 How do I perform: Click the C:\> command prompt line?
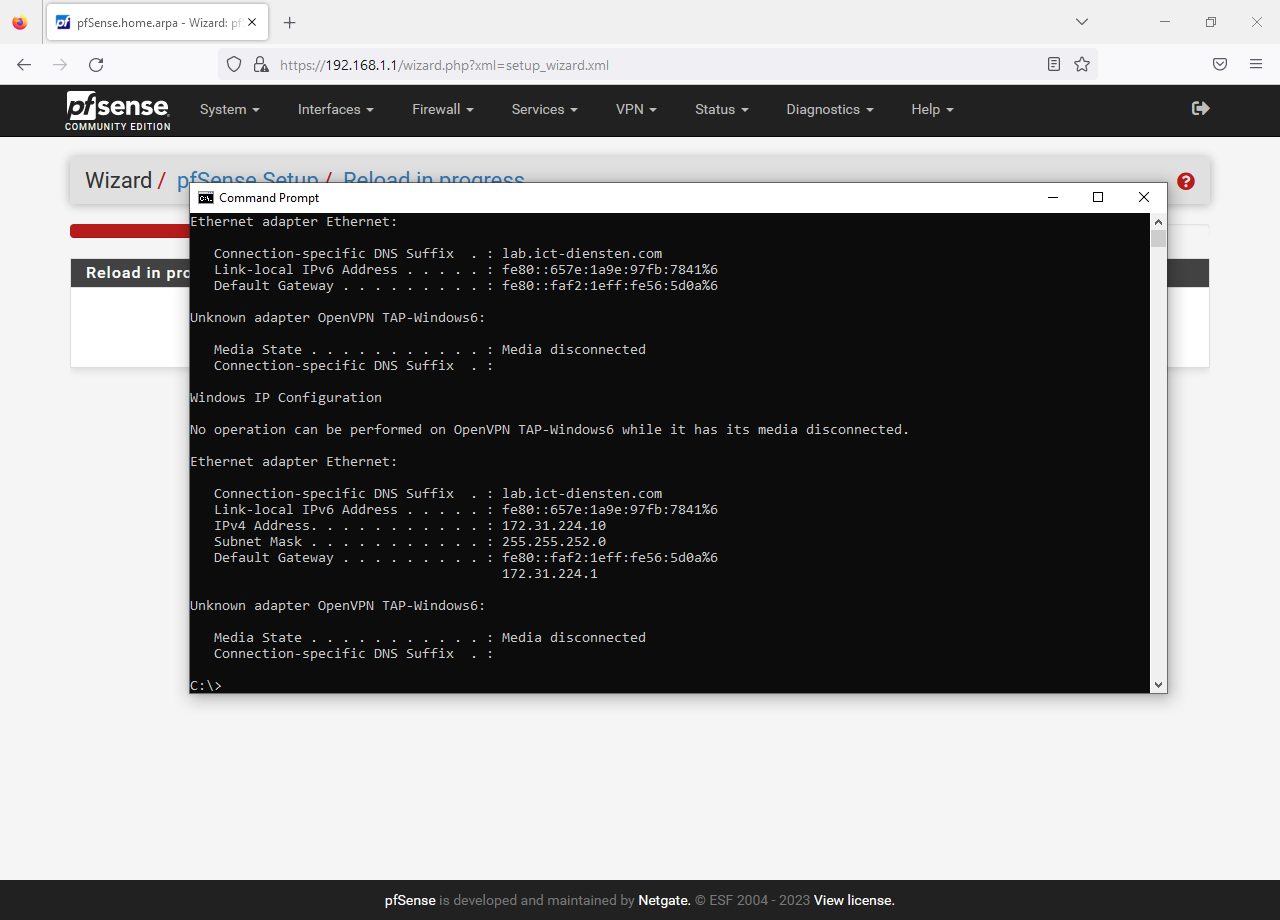pos(206,686)
